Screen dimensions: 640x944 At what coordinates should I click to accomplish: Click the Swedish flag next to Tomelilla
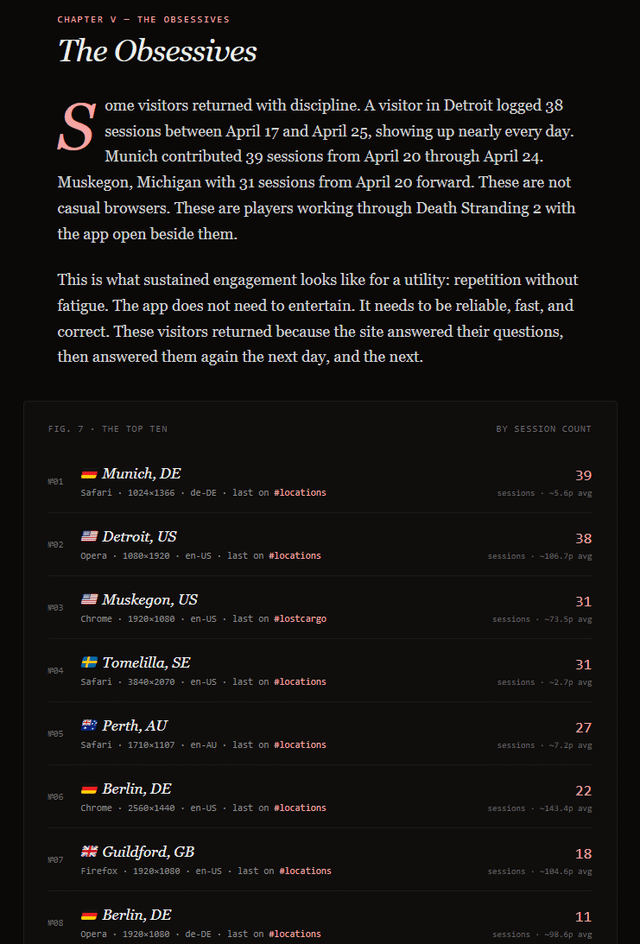tap(89, 663)
